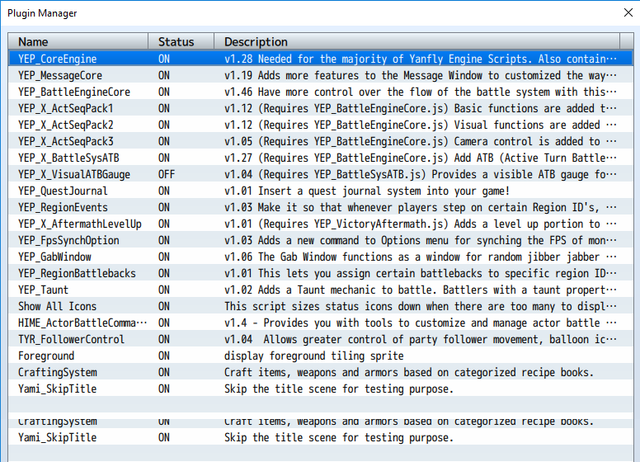Viewport: 640px width, 462px height.
Task: Click the 'Visual functions are added' description
Action: click(420, 125)
